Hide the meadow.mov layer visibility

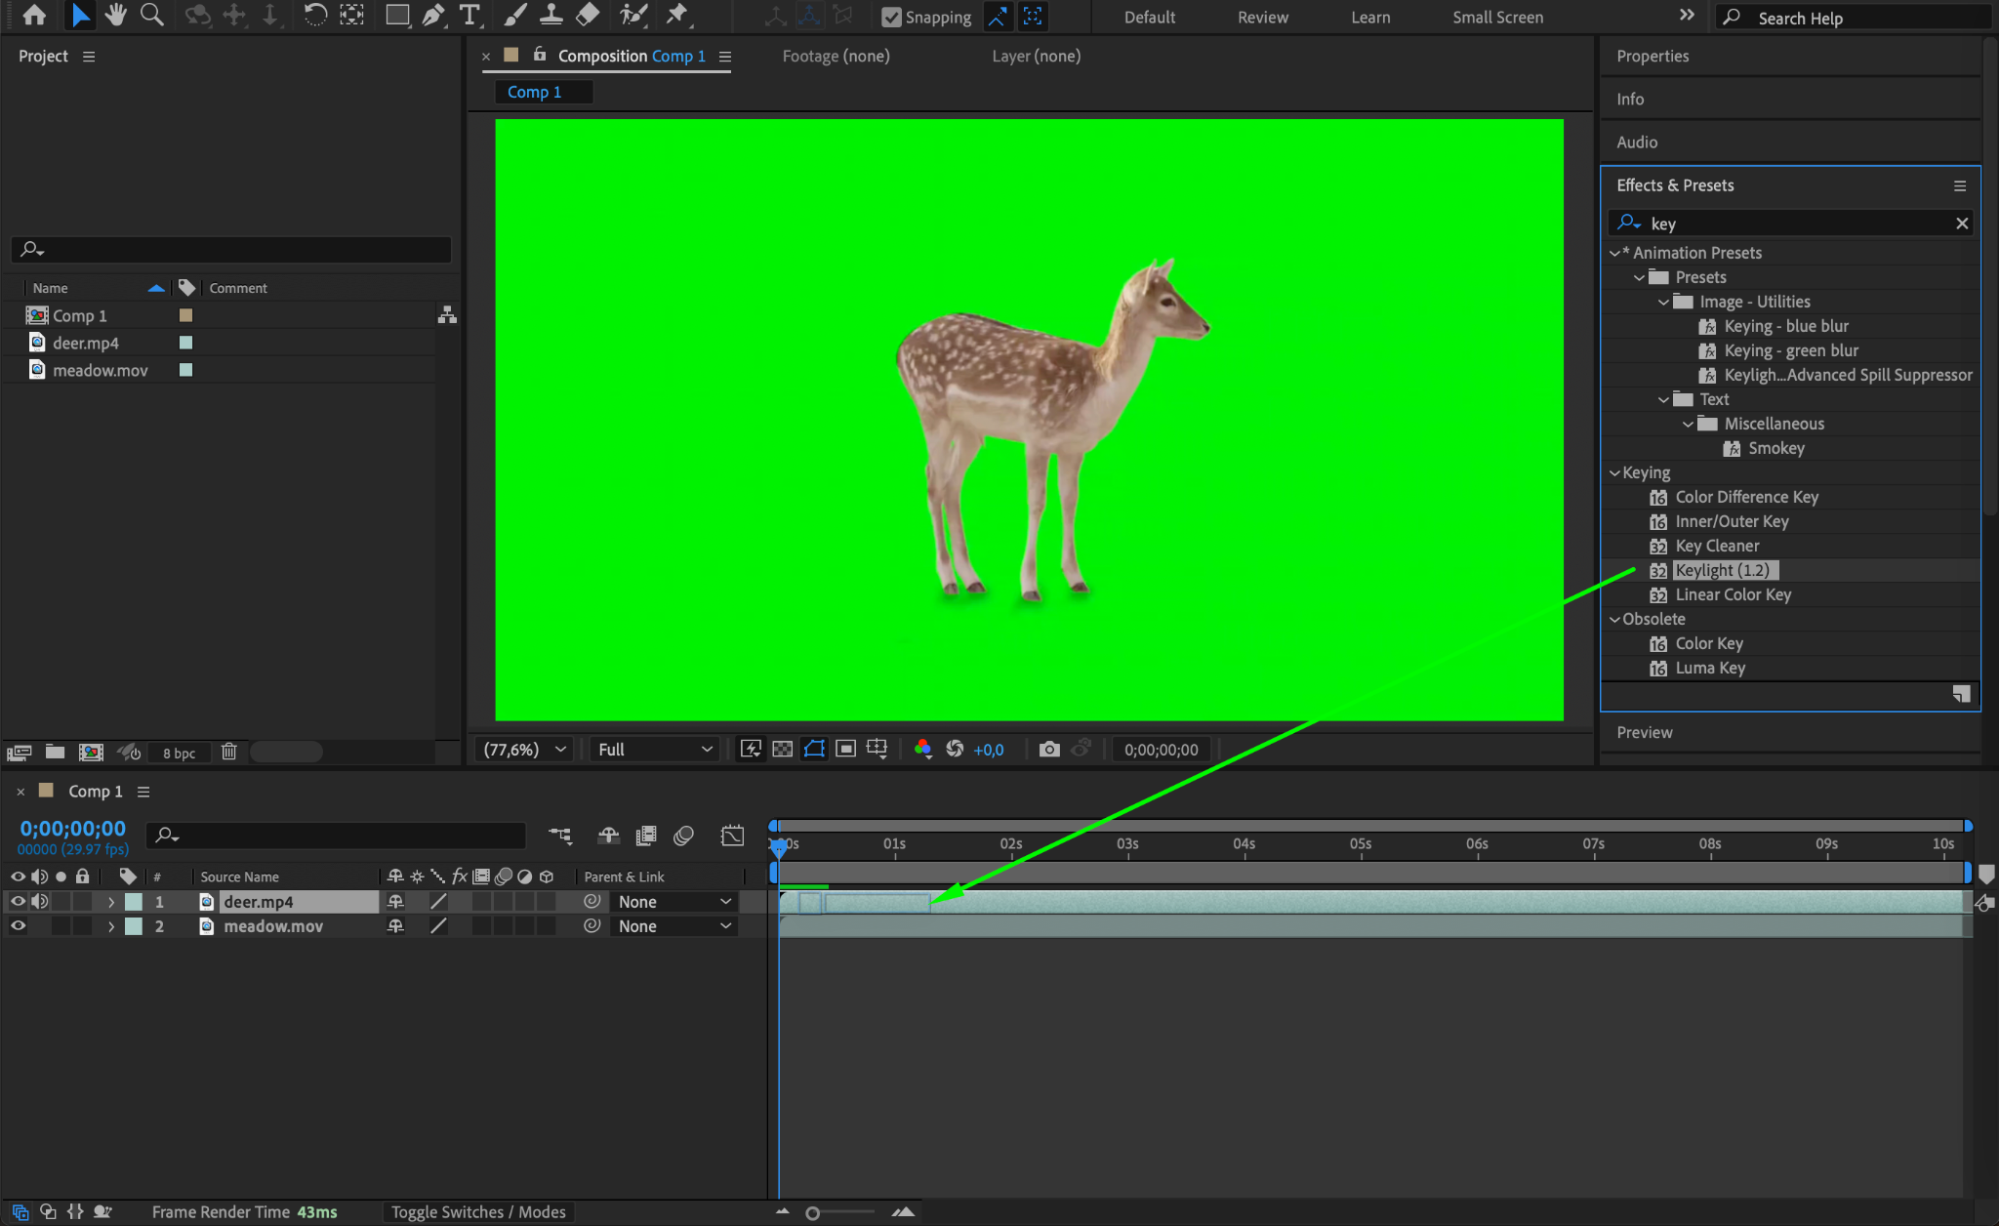pos(18,926)
